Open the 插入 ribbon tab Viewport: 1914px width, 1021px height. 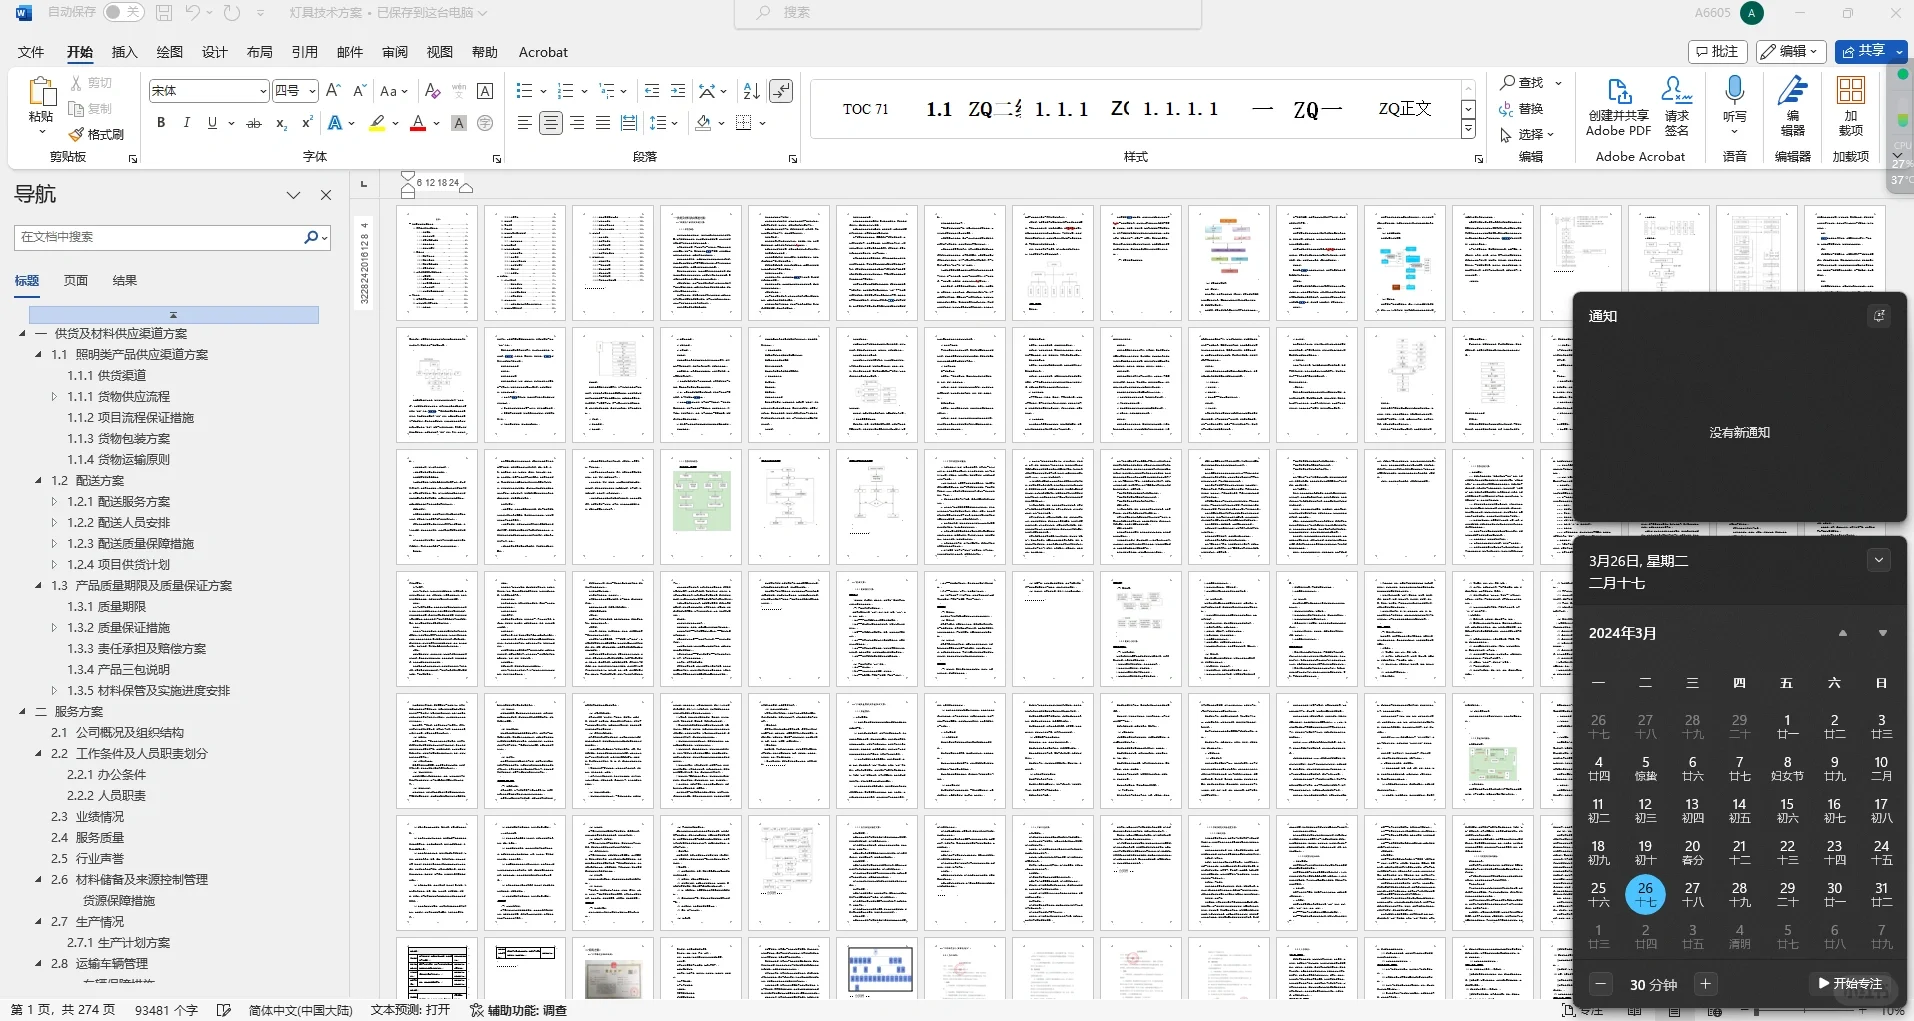[124, 52]
